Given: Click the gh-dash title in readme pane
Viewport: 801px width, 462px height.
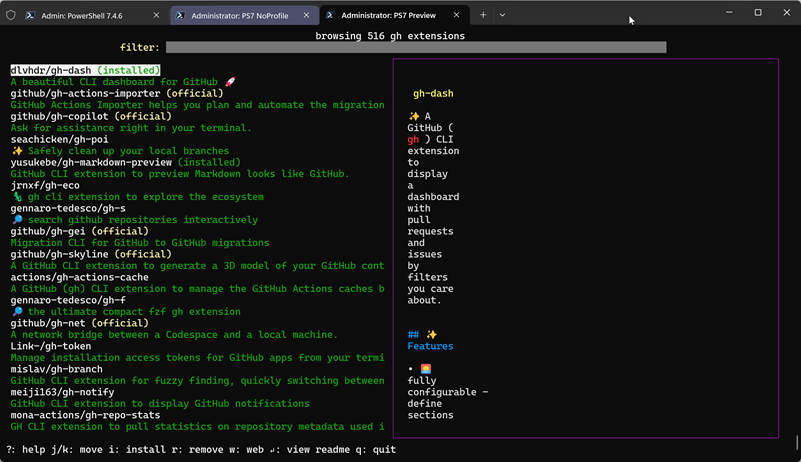Looking at the screenshot, I should [x=433, y=94].
